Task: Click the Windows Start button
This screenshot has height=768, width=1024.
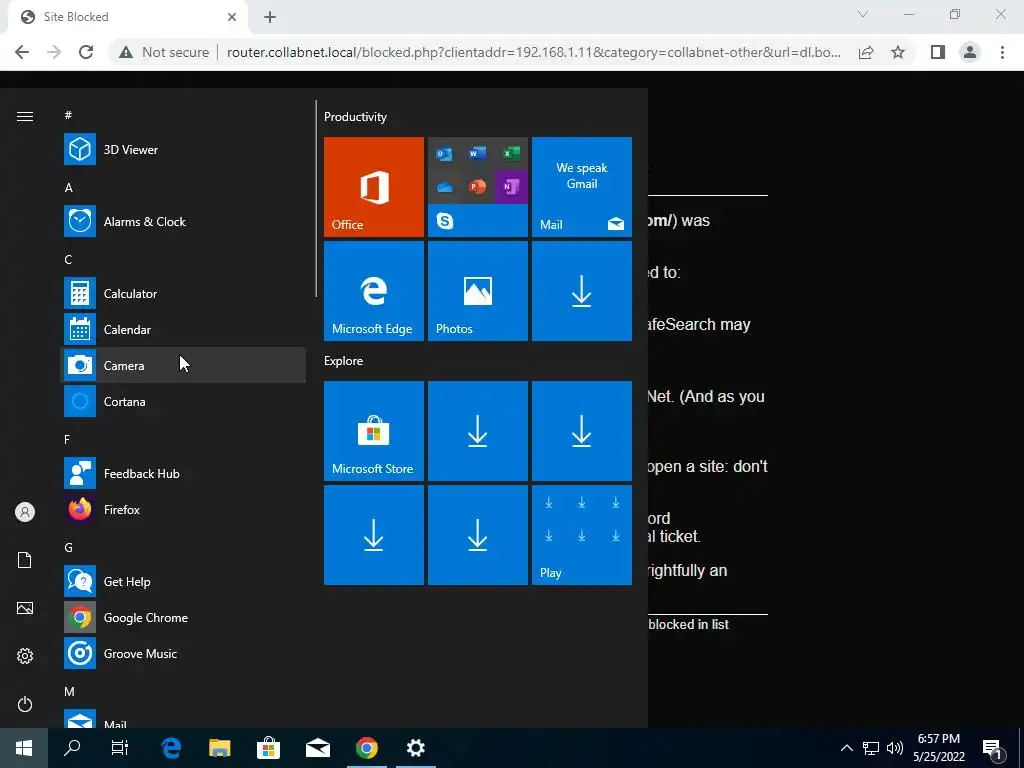Action: [x=24, y=748]
